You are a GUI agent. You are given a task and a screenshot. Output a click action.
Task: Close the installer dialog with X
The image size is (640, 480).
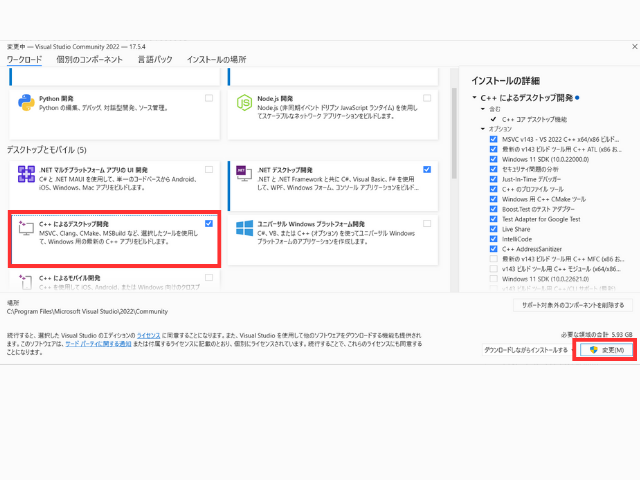(x=635, y=47)
